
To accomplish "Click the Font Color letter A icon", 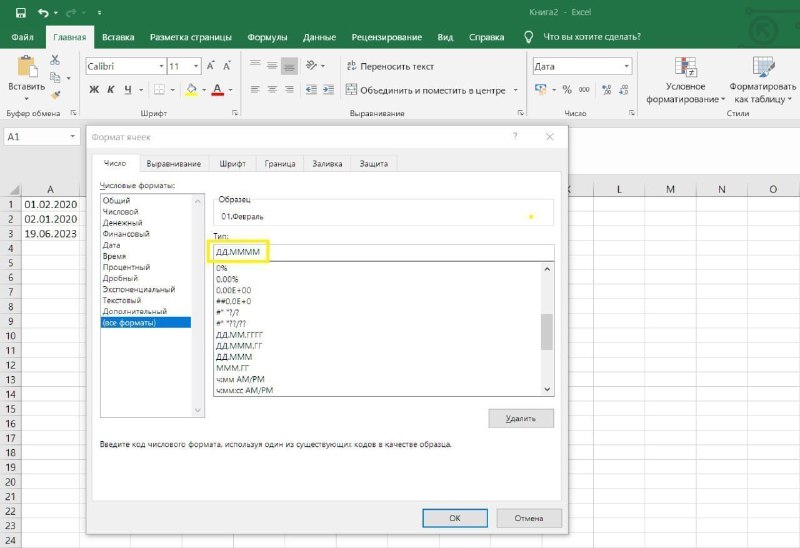I will pyautogui.click(x=218, y=90).
